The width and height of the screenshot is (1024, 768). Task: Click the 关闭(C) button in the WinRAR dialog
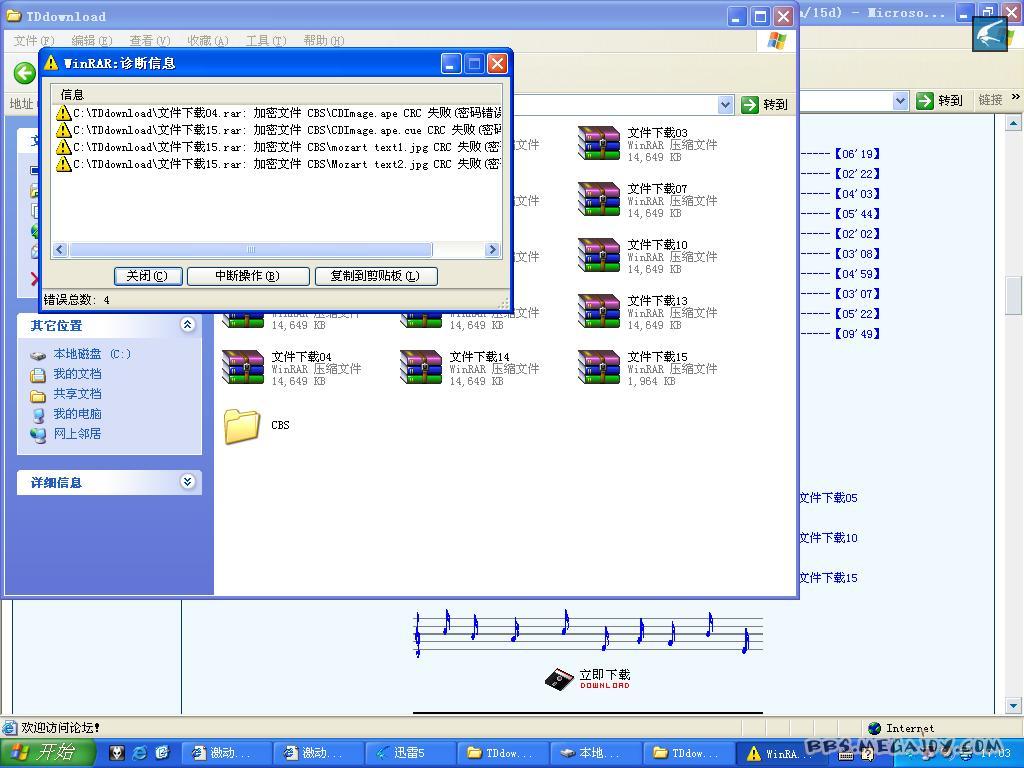pos(147,276)
